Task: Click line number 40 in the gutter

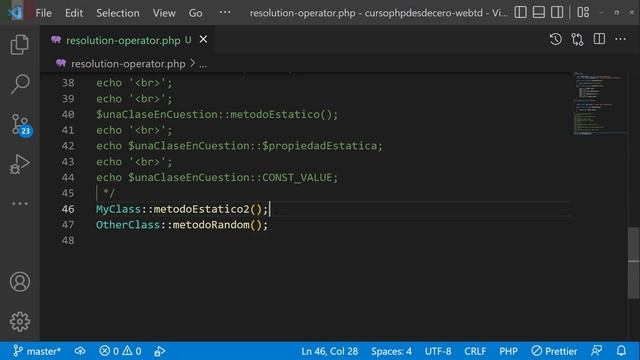Action: coord(68,115)
